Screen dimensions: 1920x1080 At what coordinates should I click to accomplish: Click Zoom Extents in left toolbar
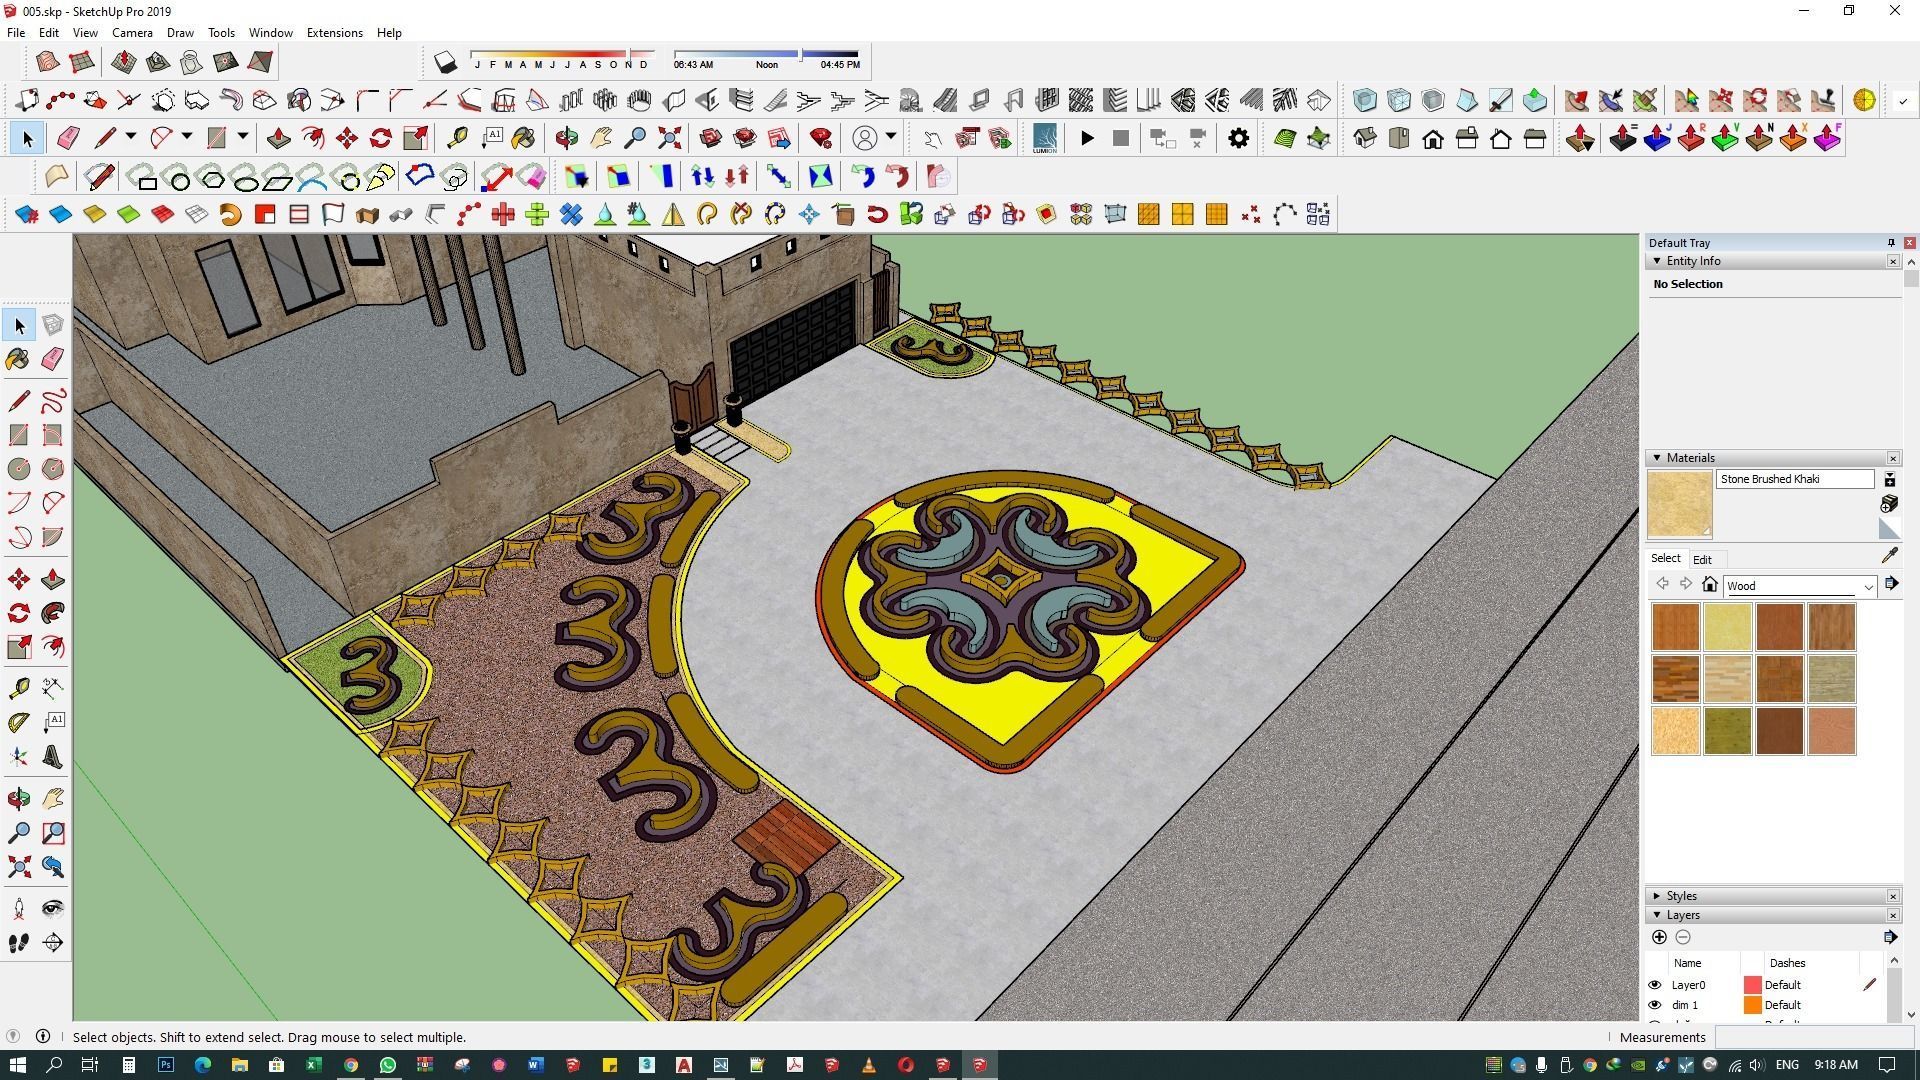(19, 866)
